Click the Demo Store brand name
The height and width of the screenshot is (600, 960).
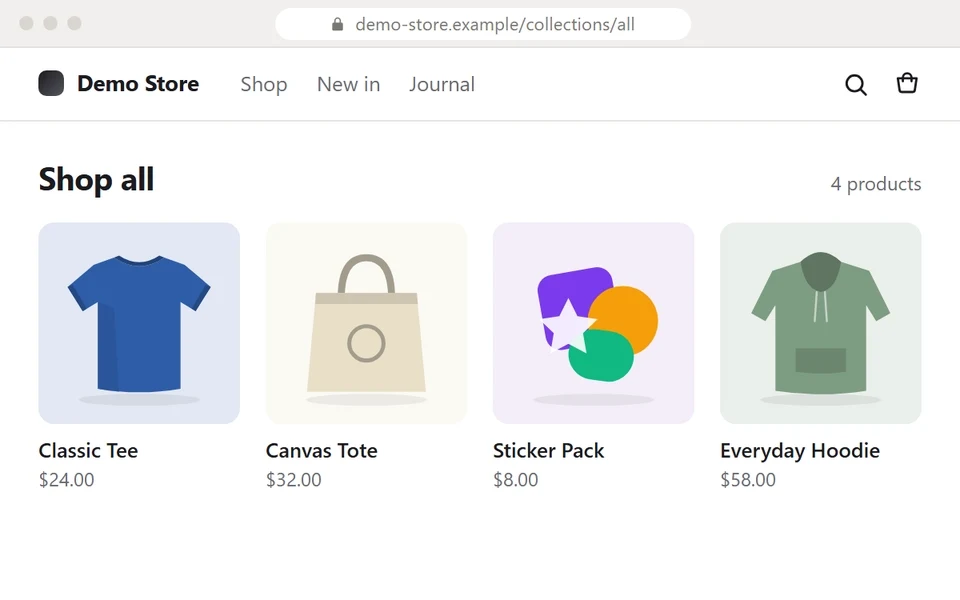click(138, 83)
